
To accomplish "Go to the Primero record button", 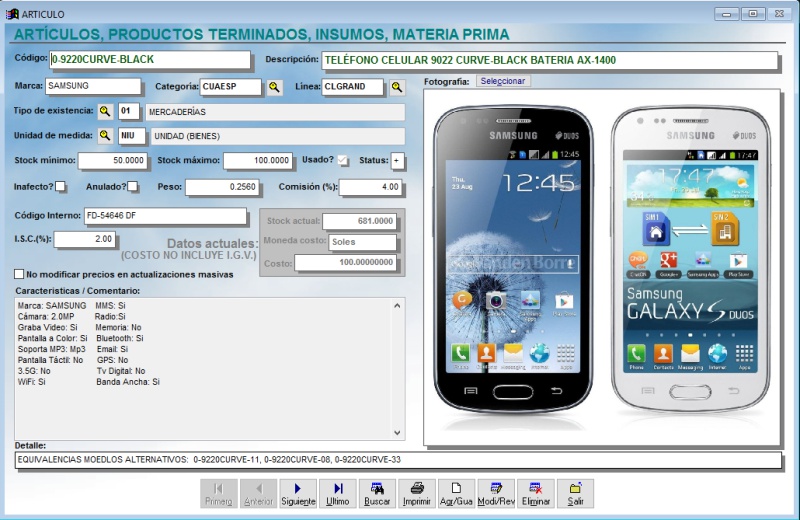I will 218,493.
